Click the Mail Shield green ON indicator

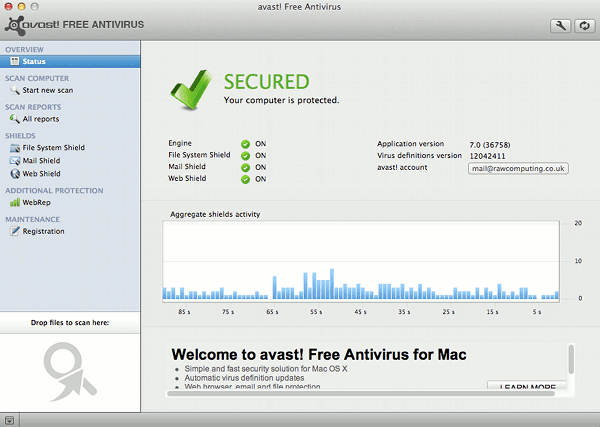click(245, 168)
